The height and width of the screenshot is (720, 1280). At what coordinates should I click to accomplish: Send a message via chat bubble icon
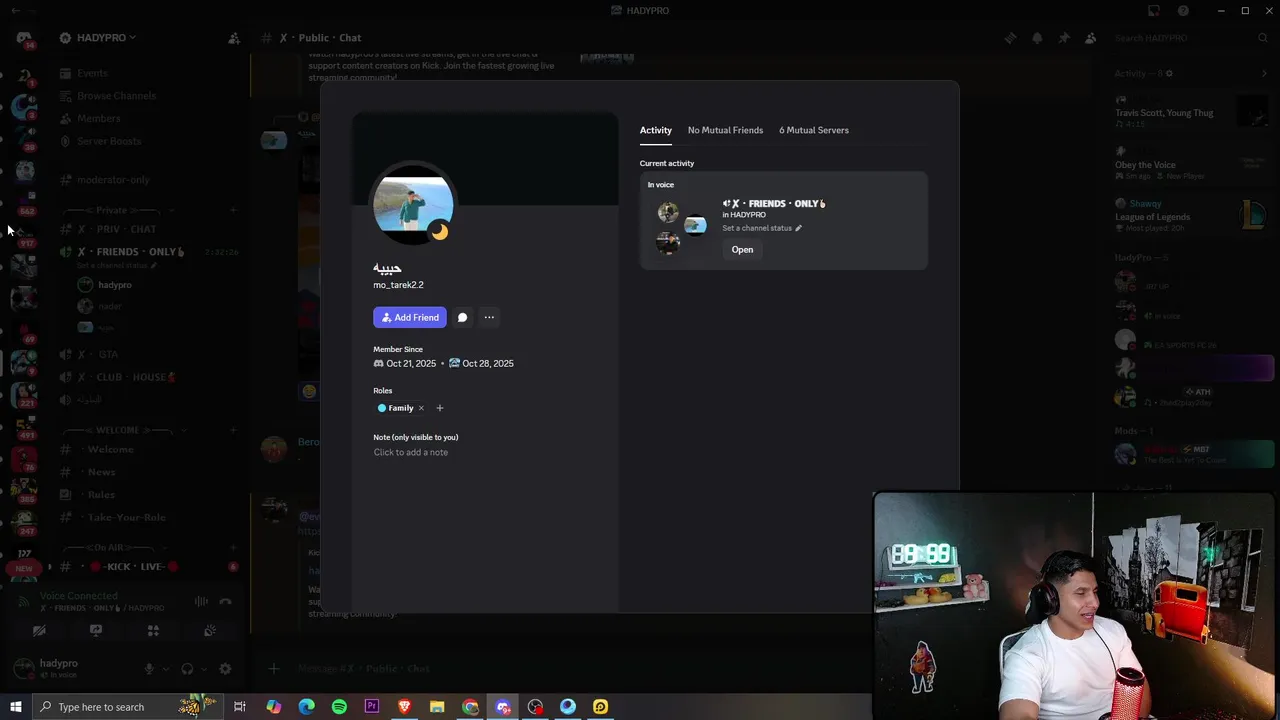click(462, 317)
